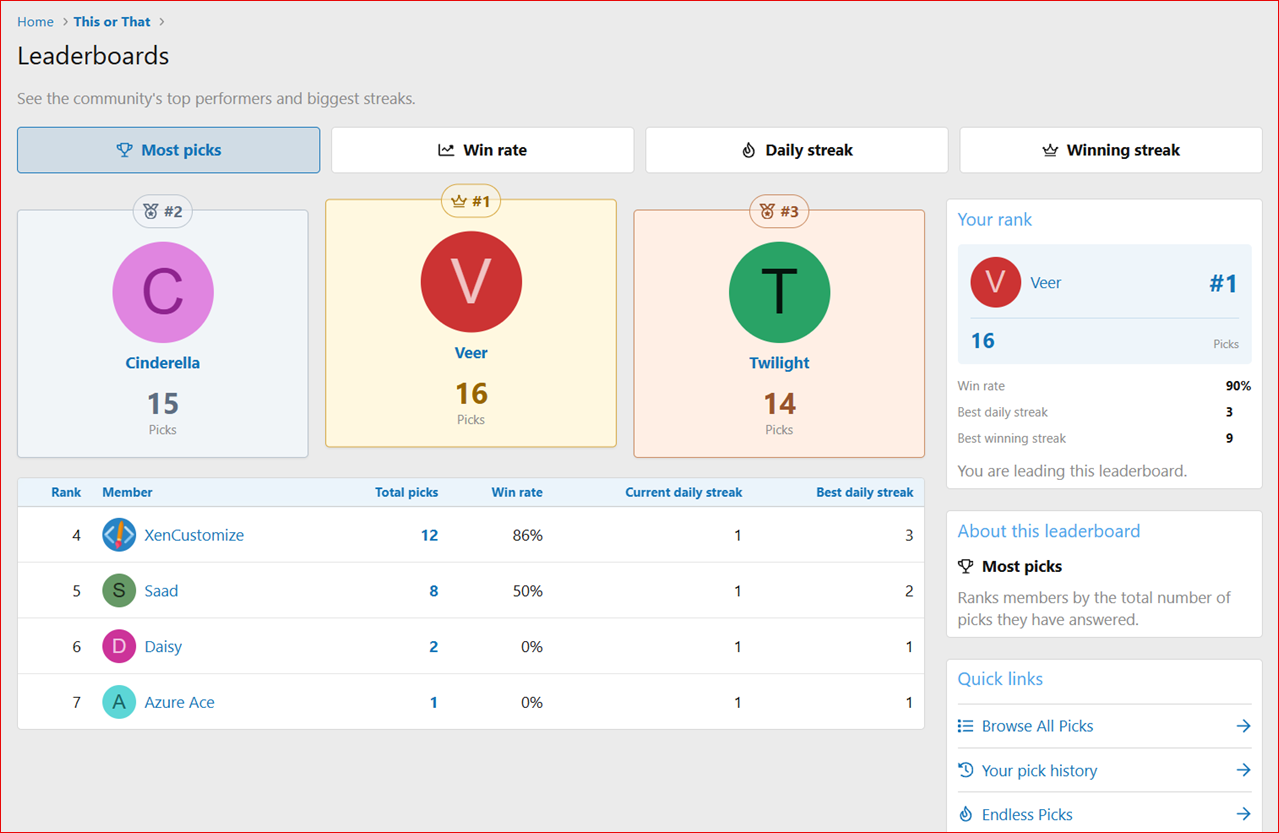Screen dimensions: 1279x833
Task: Click the arrow next to Browse All Picks
Action: coord(1243,726)
